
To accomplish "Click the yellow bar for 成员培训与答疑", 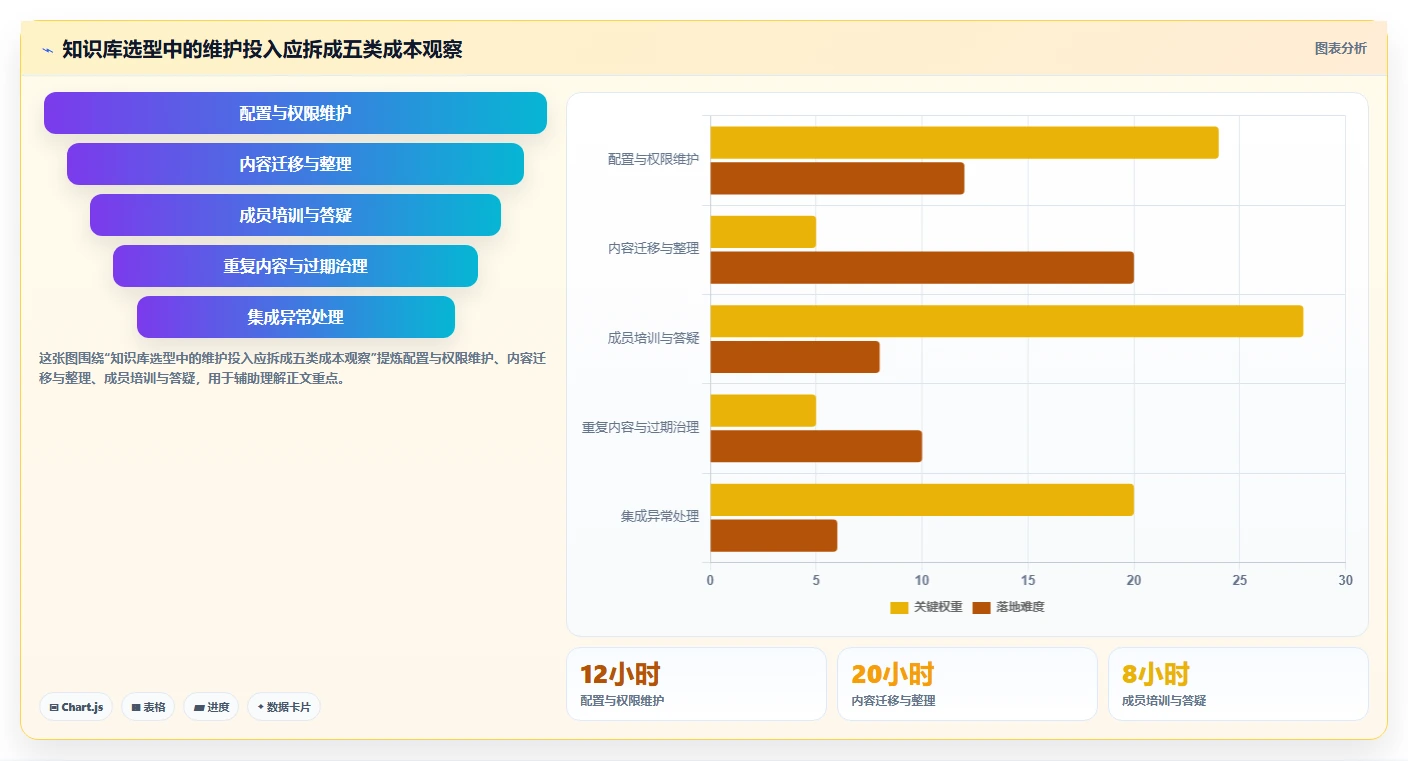I will point(1007,321).
